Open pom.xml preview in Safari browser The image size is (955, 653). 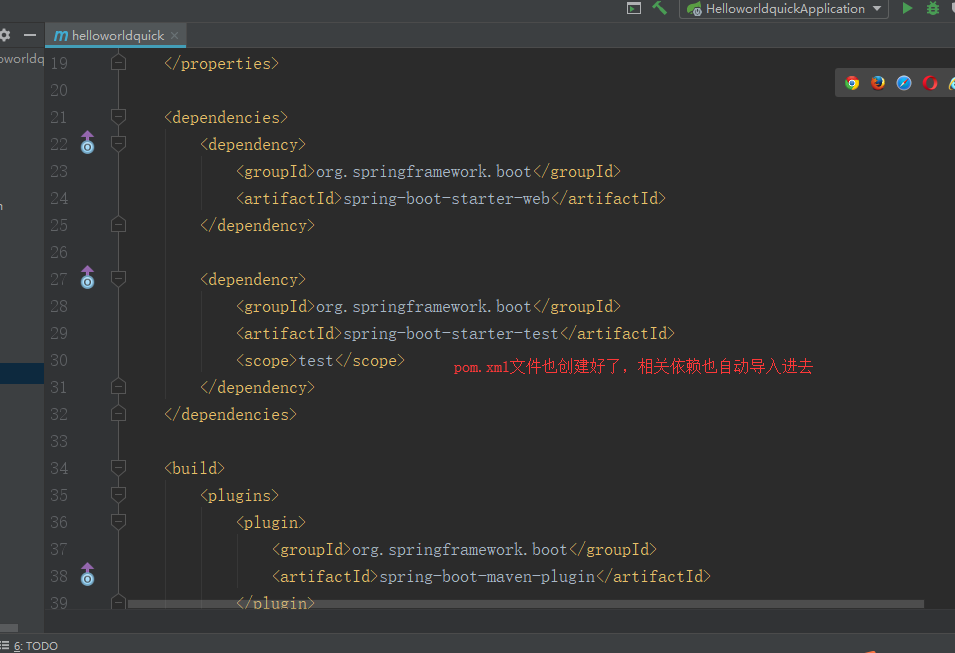click(904, 83)
